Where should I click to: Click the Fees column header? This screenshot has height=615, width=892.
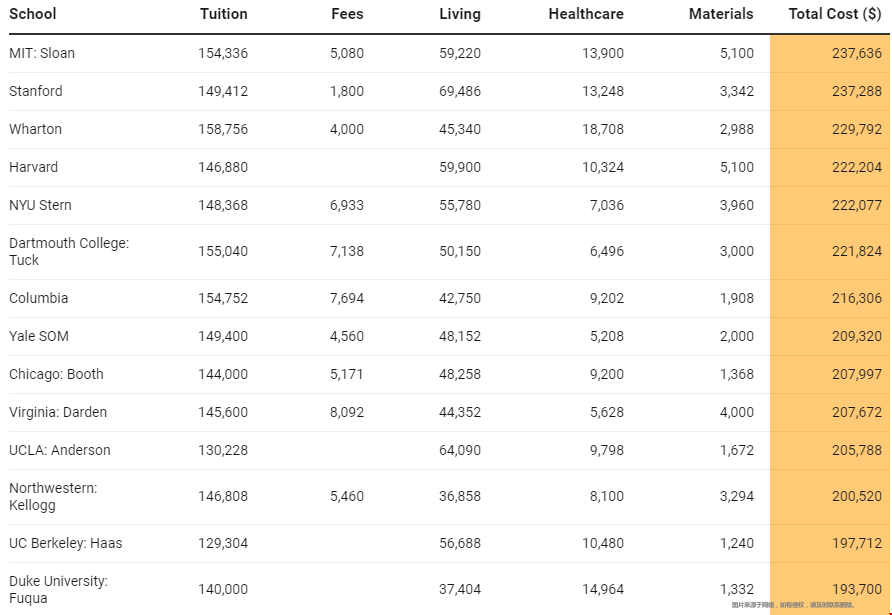click(x=347, y=14)
